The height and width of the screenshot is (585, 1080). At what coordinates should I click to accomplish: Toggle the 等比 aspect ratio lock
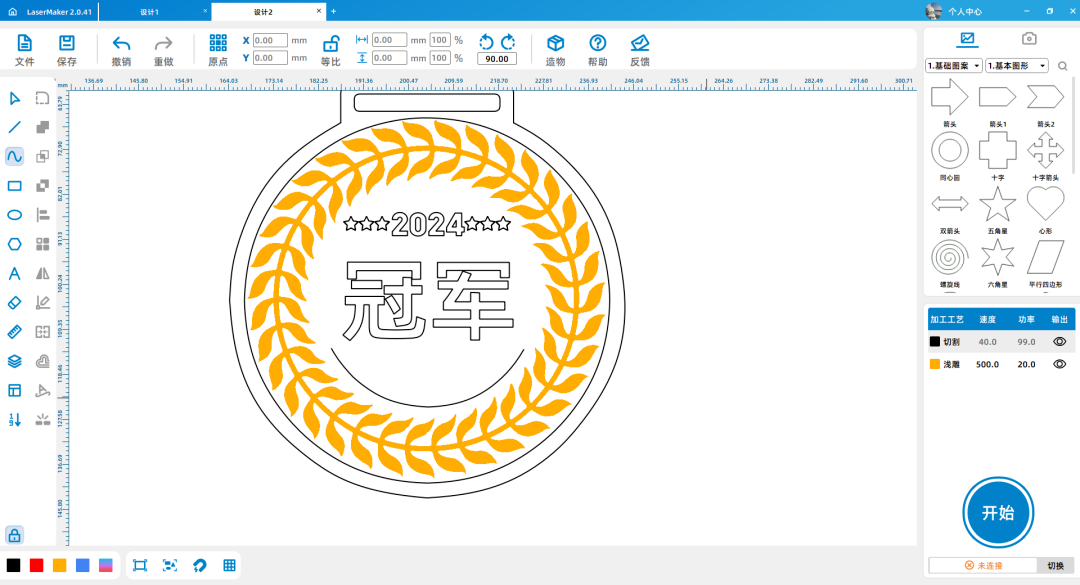coord(330,49)
